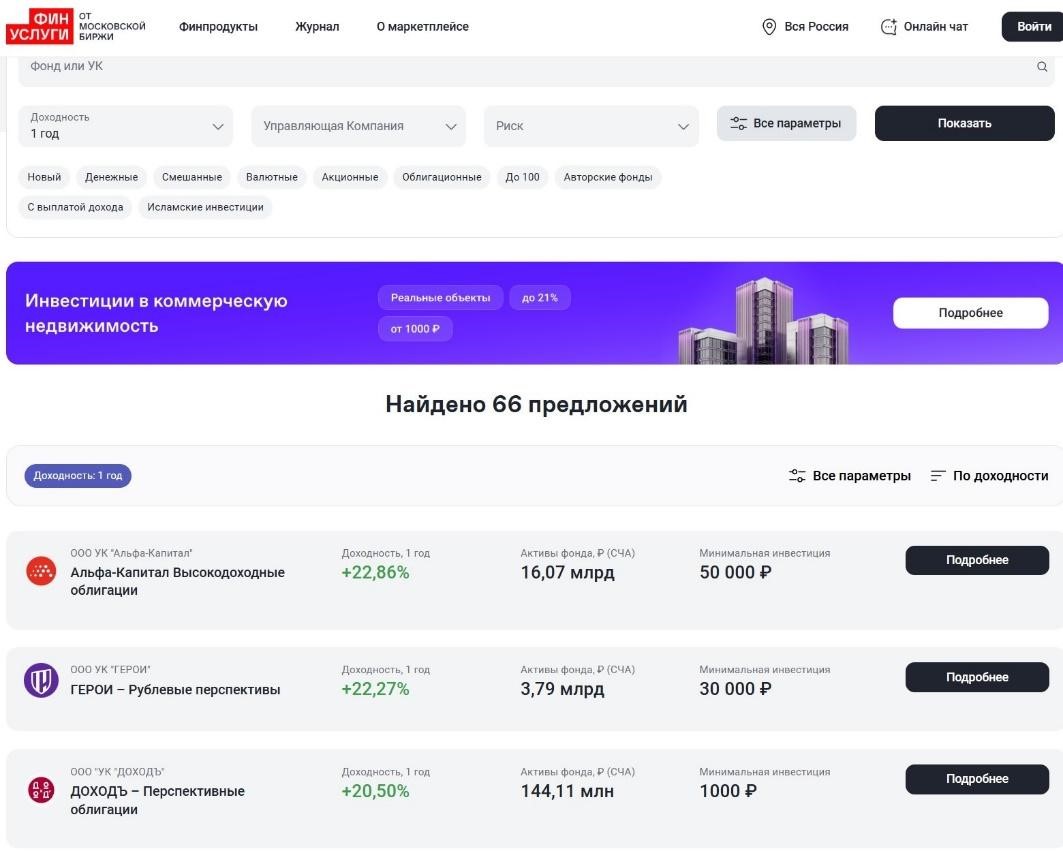Click the ДОХОДЪ fund logo
Viewport: 1063px width, 851px height.
click(41, 790)
